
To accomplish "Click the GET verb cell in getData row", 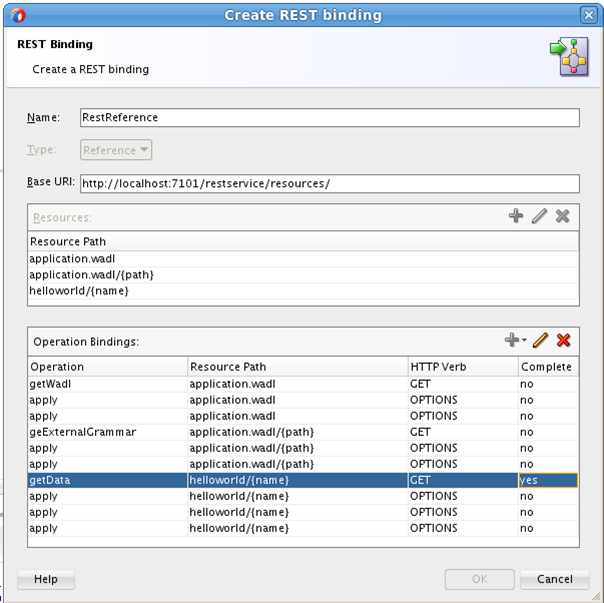I will pyautogui.click(x=463, y=480).
